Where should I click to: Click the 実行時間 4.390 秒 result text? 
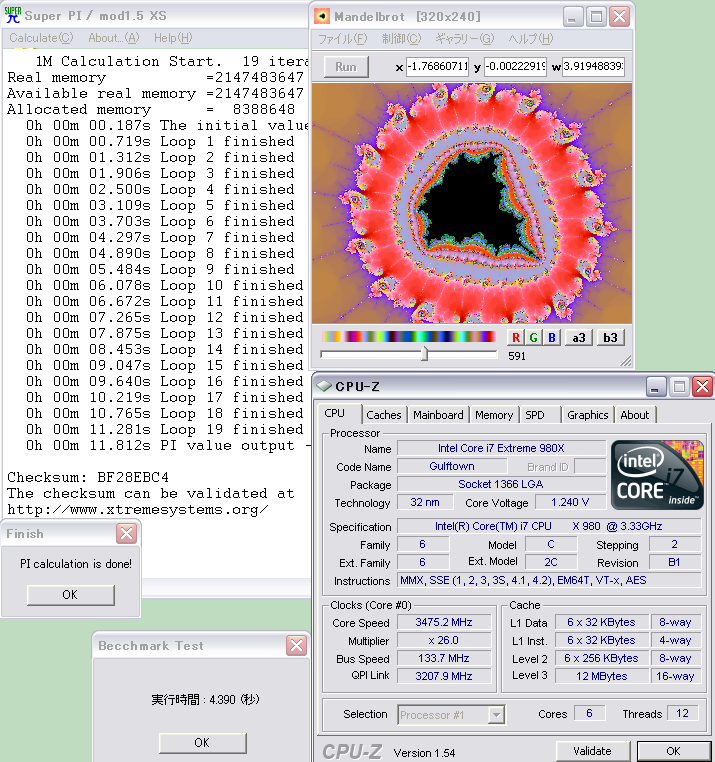click(x=205, y=699)
